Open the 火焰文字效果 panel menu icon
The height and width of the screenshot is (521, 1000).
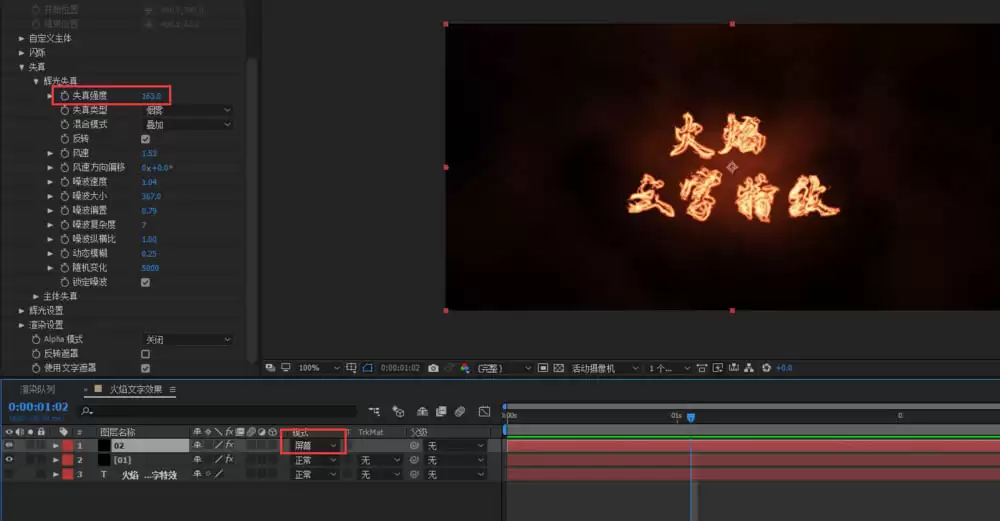(173, 389)
